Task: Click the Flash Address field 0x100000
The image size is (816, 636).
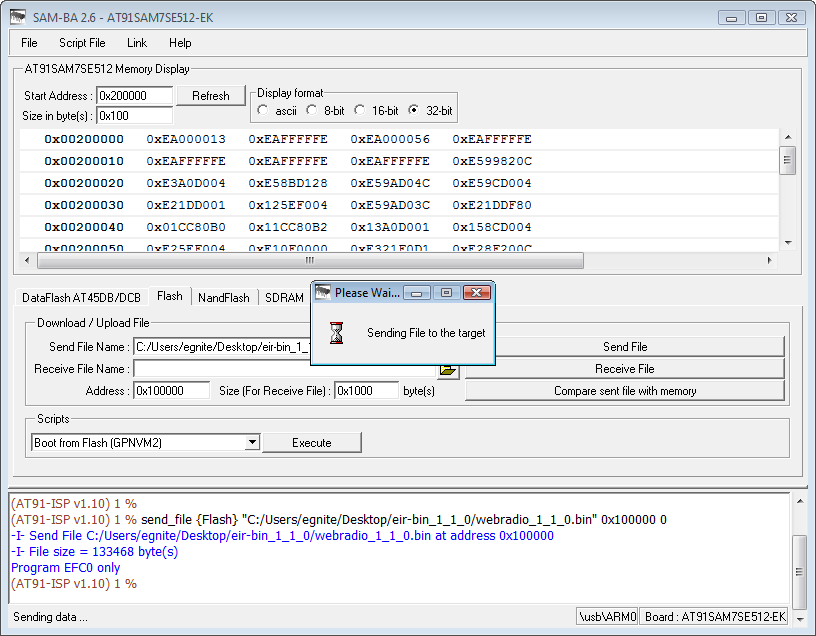Action: (172, 391)
